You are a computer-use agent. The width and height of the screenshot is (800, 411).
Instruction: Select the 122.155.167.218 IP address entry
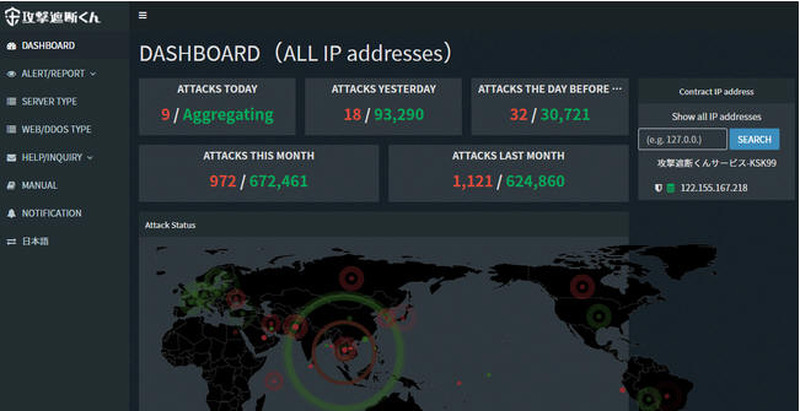pyautogui.click(x=715, y=188)
